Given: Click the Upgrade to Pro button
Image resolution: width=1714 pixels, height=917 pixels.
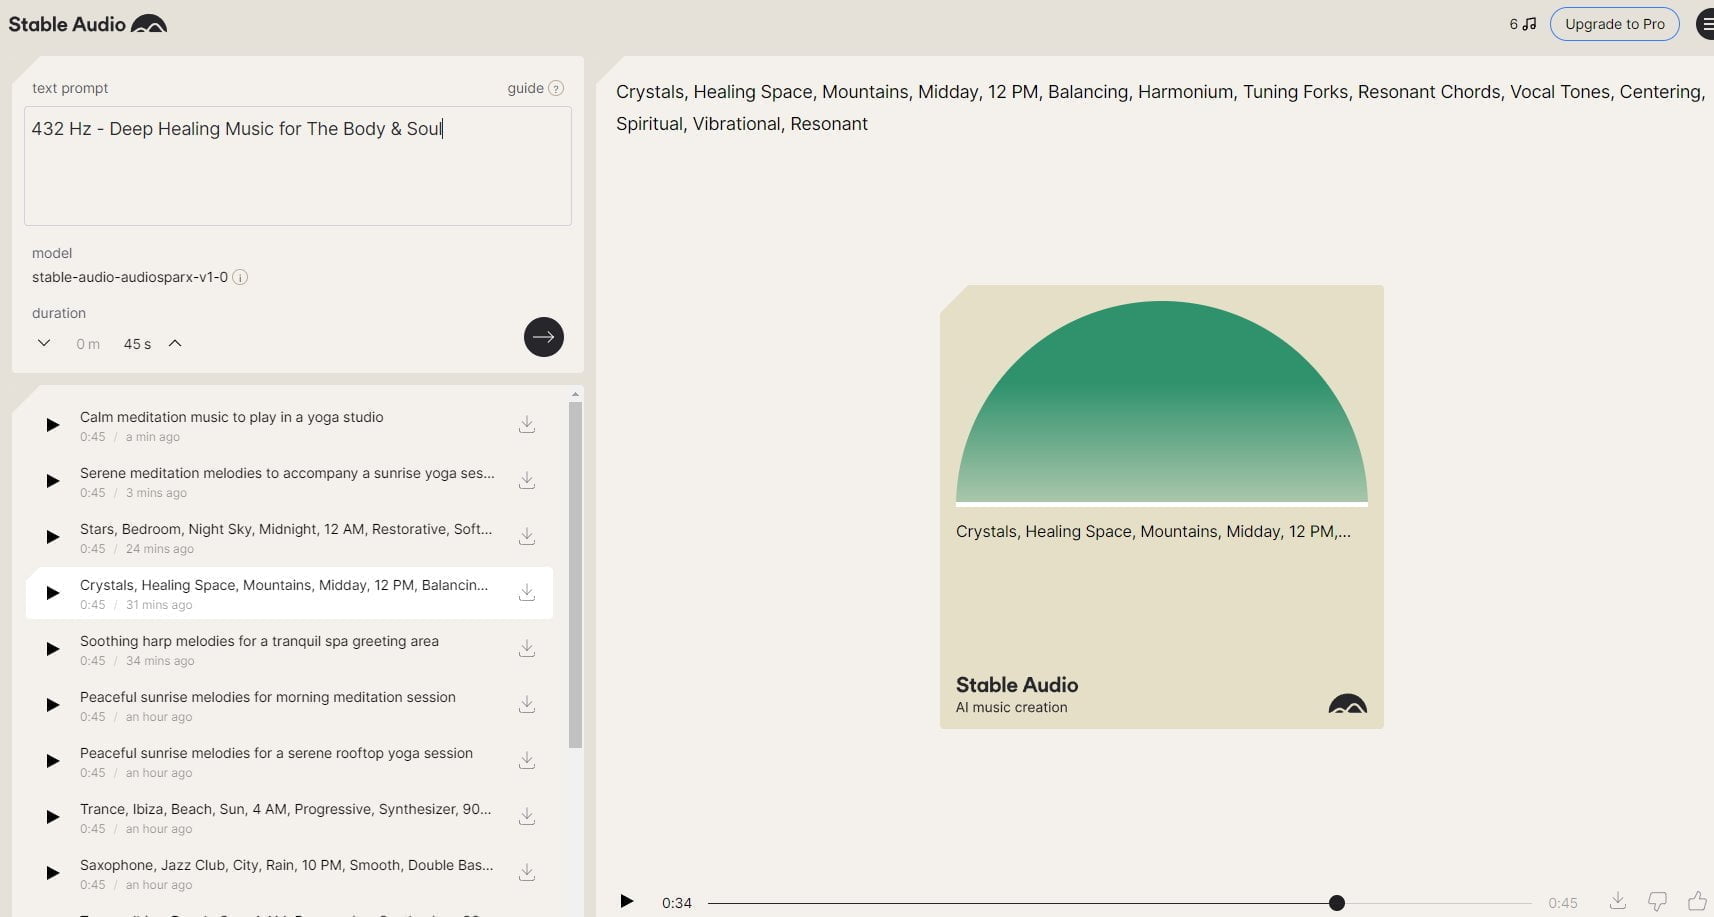Looking at the screenshot, I should pyautogui.click(x=1614, y=24).
